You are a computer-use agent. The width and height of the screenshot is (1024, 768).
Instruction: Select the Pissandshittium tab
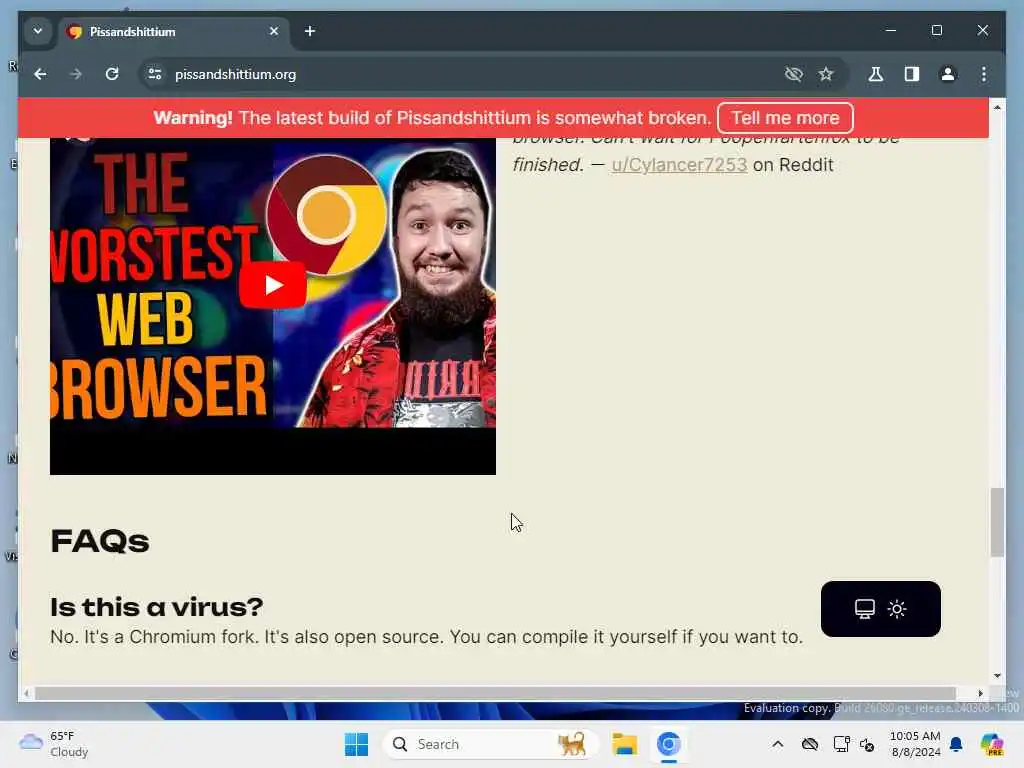(x=174, y=31)
